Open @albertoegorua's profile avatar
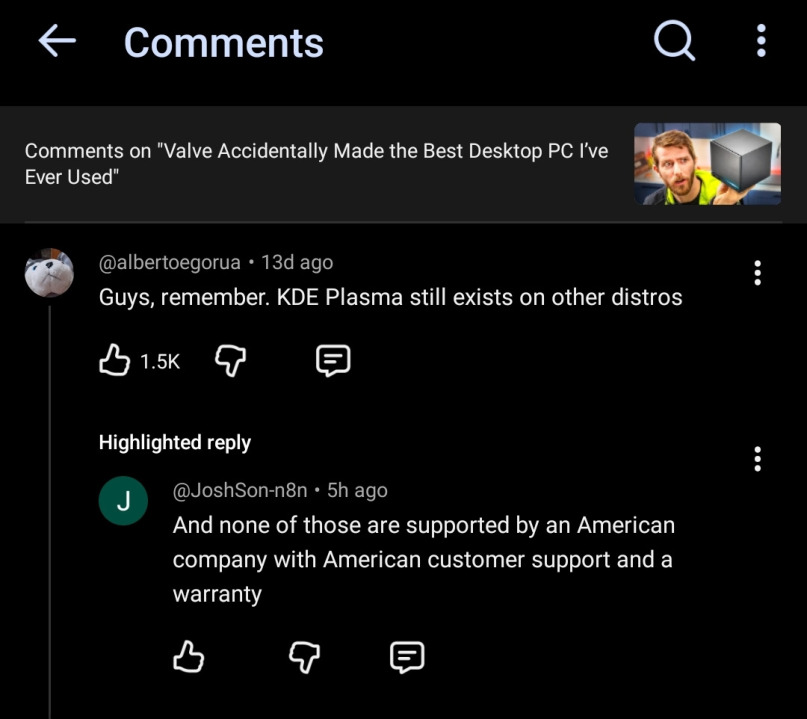Screen dimensions: 807x719 [49, 273]
